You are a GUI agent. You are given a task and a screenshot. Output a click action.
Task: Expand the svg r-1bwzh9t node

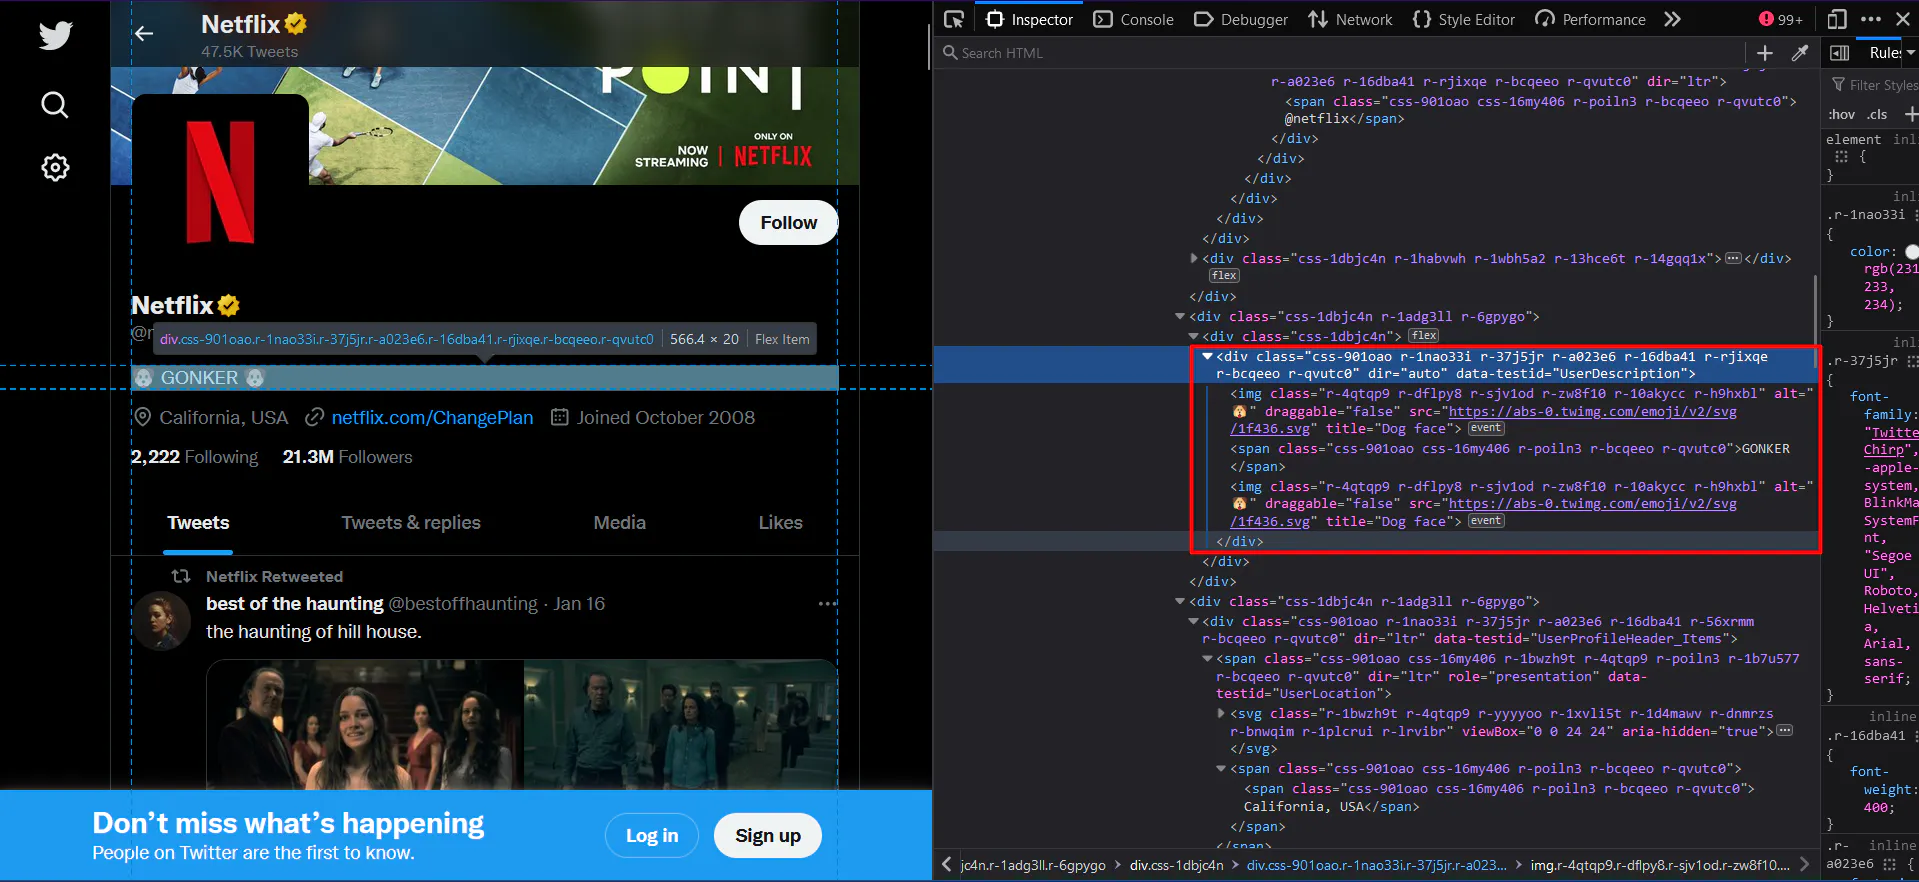coord(1221,713)
